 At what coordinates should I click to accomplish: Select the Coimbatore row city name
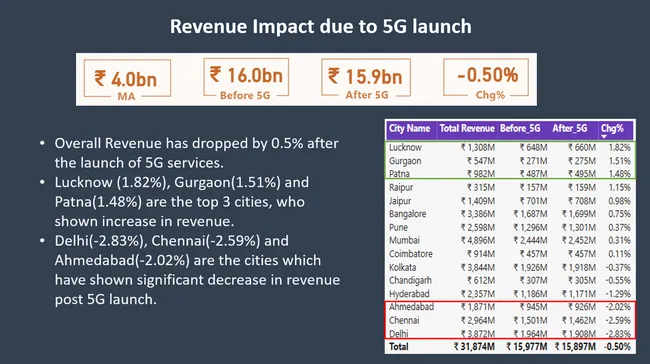tap(410, 254)
